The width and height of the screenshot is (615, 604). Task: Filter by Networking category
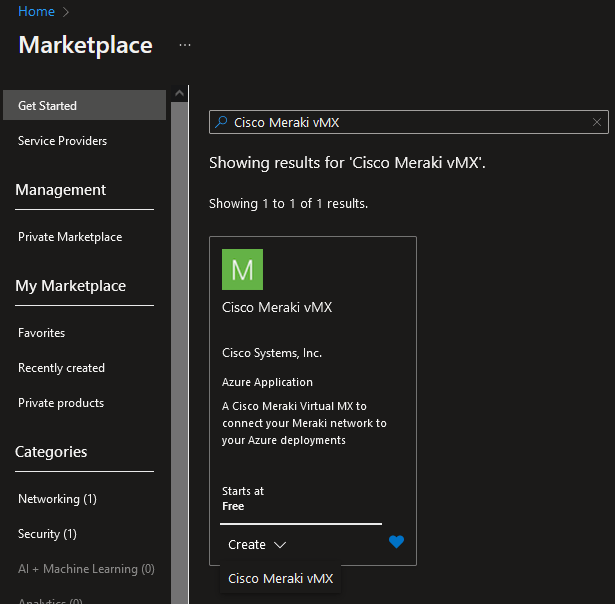coord(57,499)
